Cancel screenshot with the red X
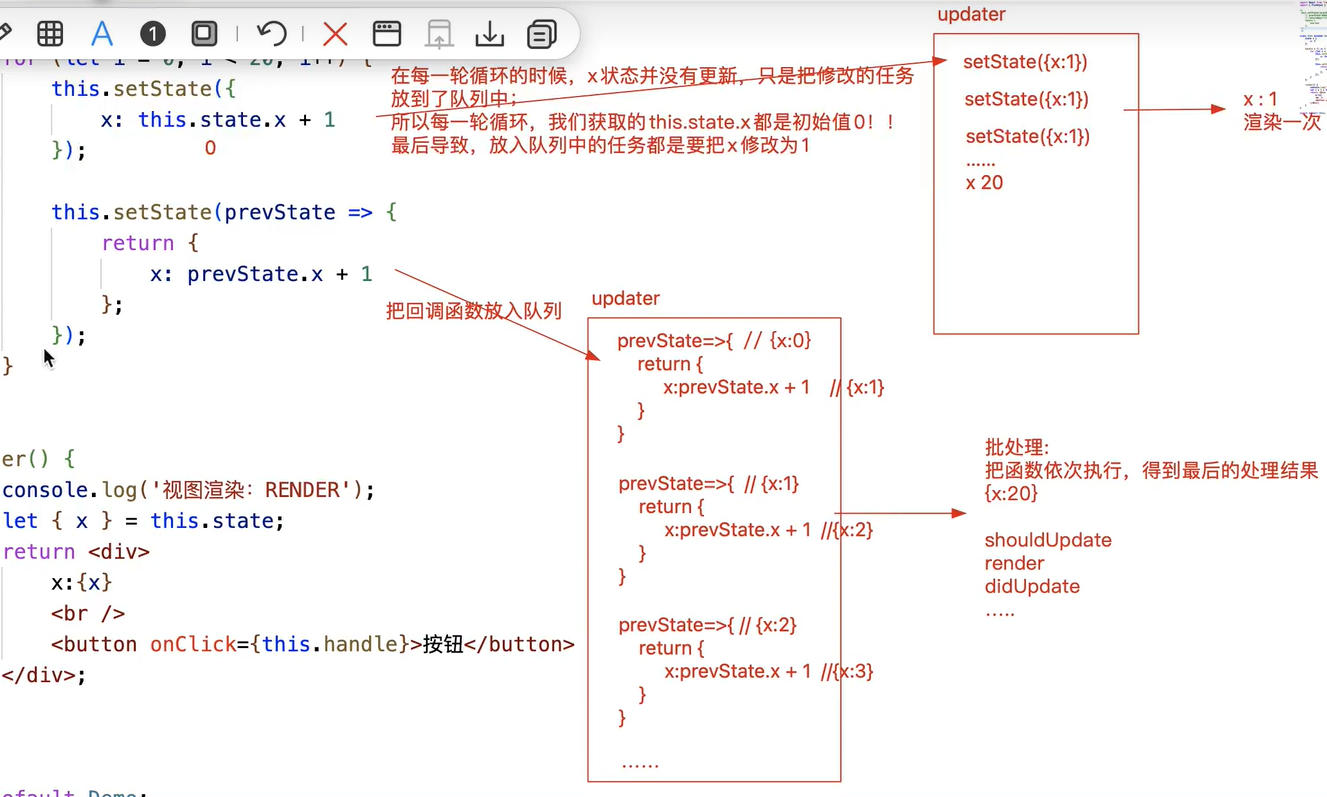Viewport: 1327px width, 797px height. coord(335,34)
